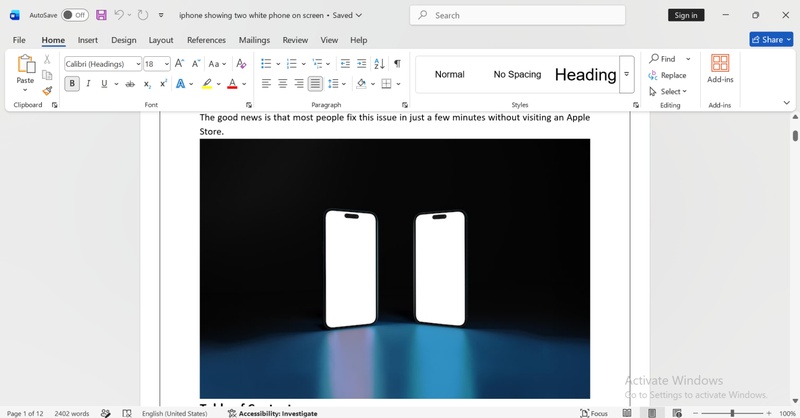Viewport: 800px width, 418px height.
Task: Click the Accessibility: Investigate status item
Action: pyautogui.click(x=273, y=413)
